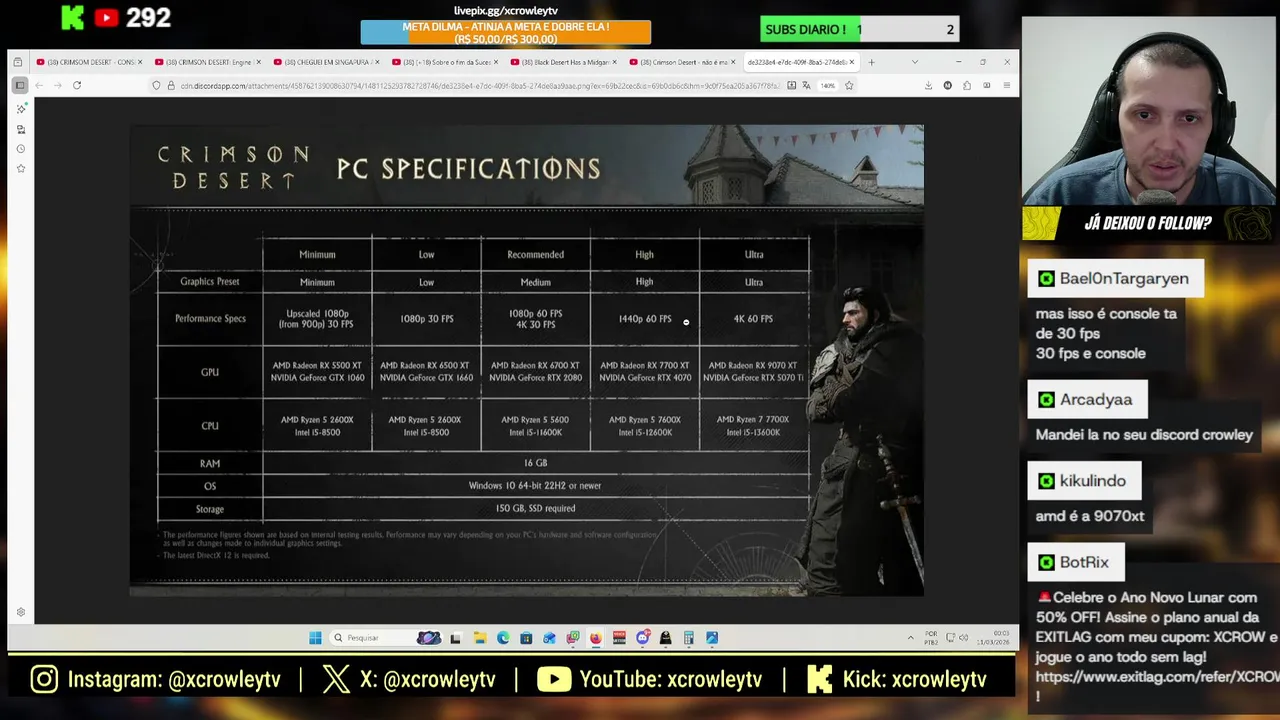Open File Explorer from the taskbar
The width and height of the screenshot is (1280, 720).
[480, 638]
